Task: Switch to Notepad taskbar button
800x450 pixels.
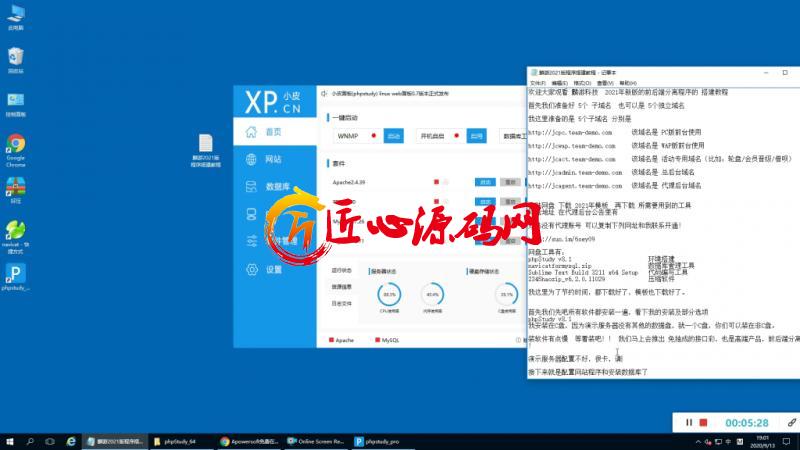Action: [x=115, y=441]
